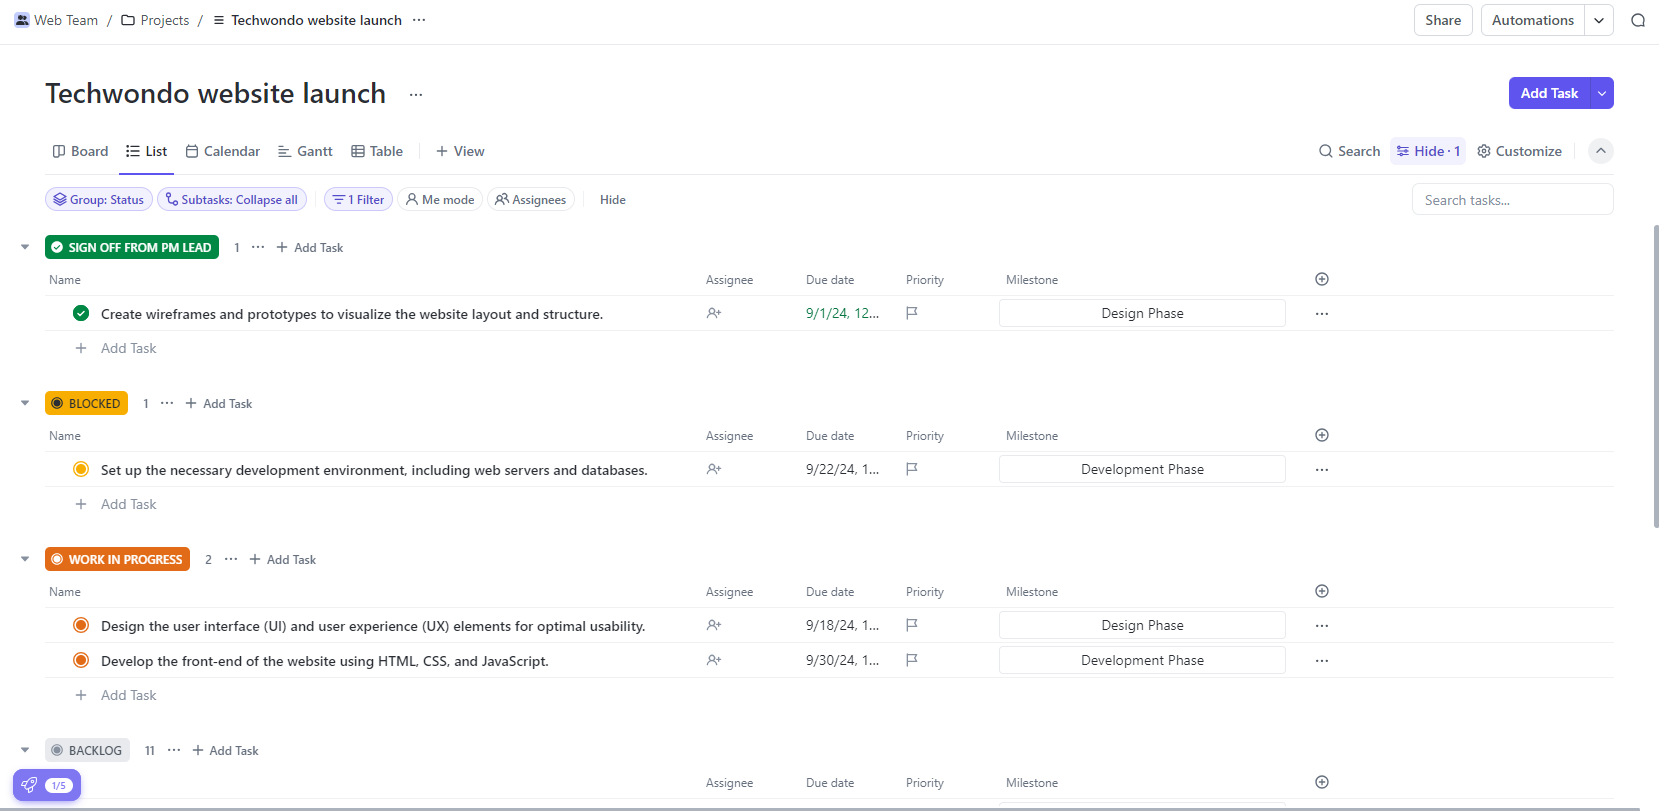The width and height of the screenshot is (1659, 811).
Task: Select the List view tab
Action: coord(146,151)
